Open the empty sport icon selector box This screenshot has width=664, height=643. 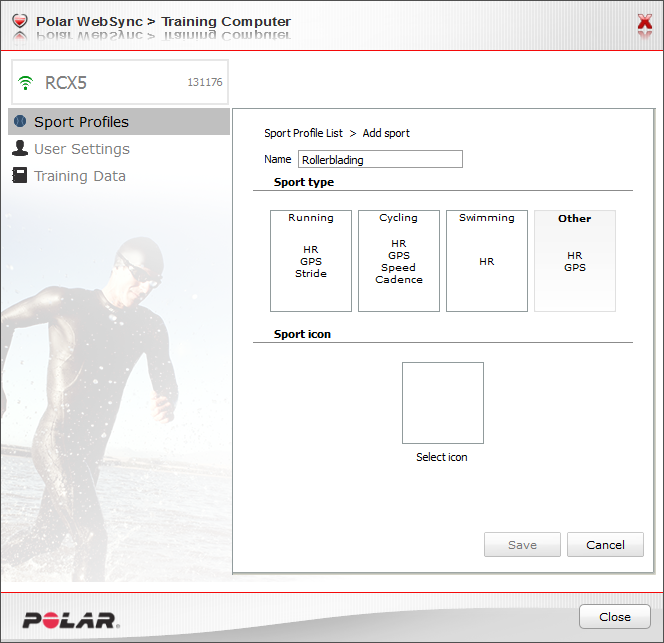point(443,403)
